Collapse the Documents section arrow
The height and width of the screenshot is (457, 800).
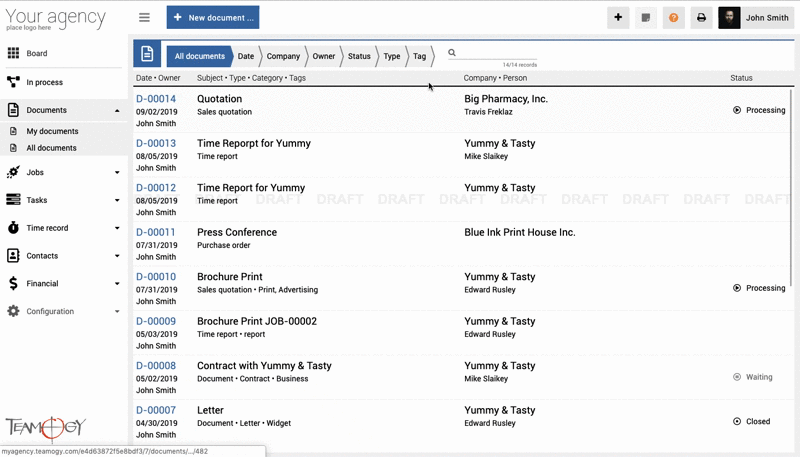(x=117, y=111)
